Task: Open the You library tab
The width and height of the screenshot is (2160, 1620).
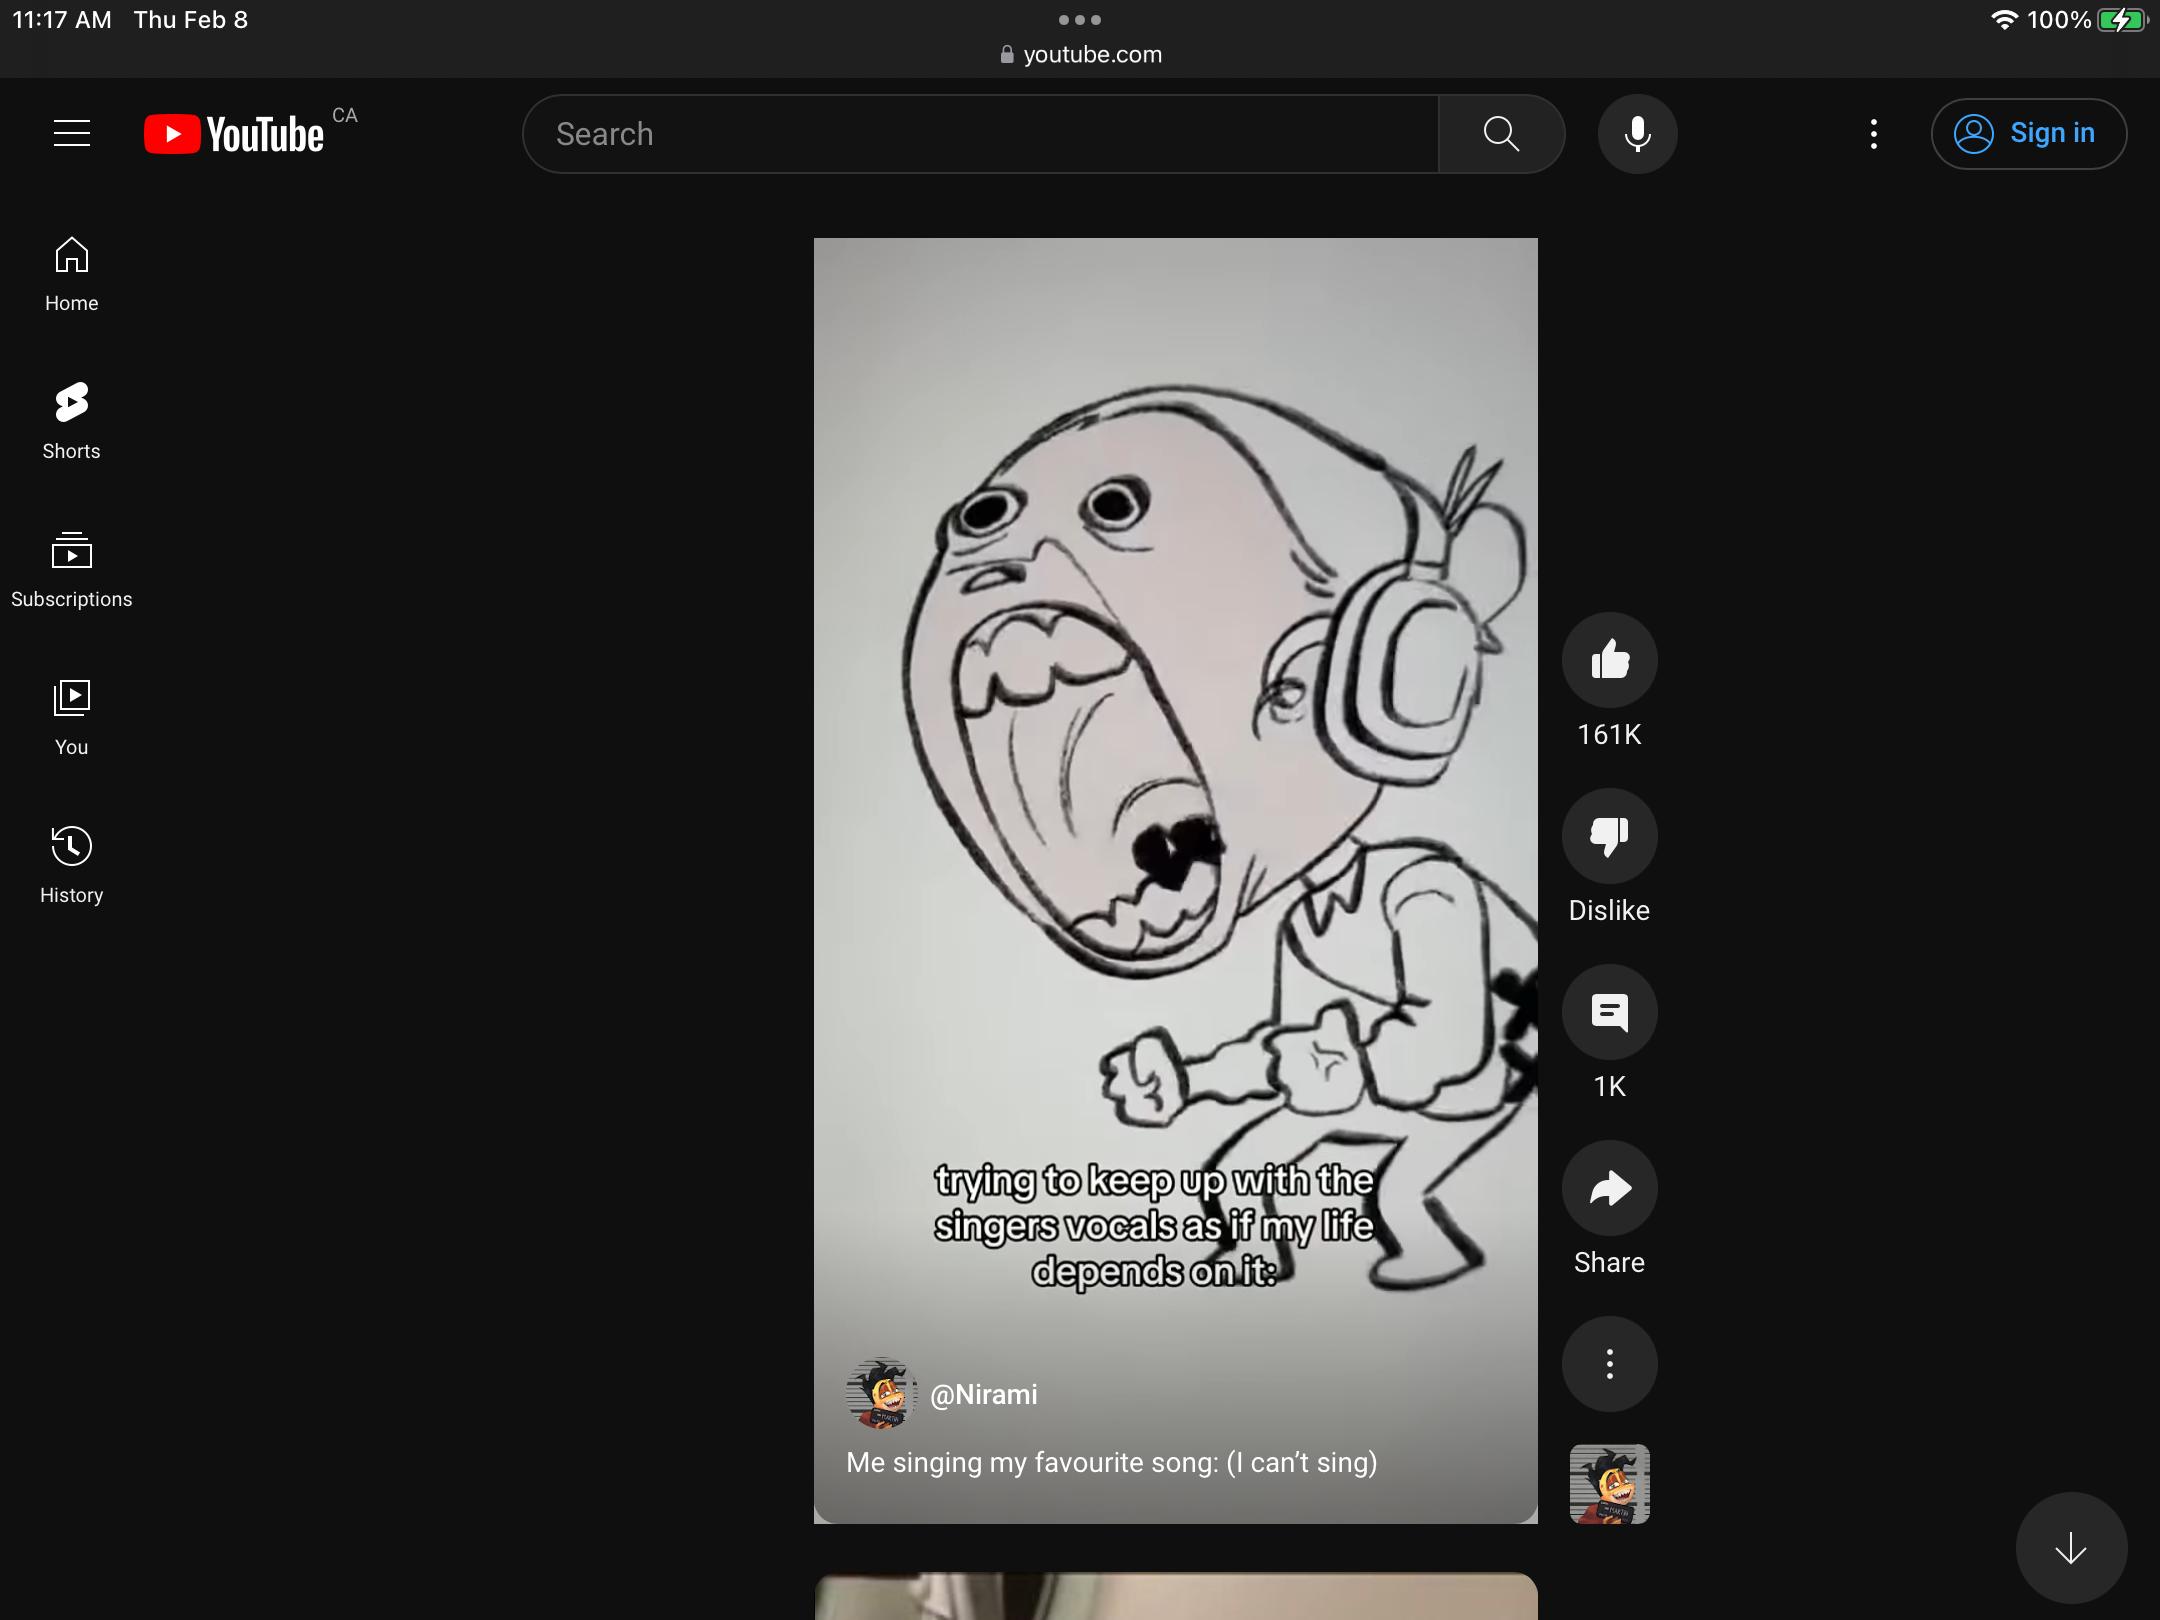Action: pos(71,717)
